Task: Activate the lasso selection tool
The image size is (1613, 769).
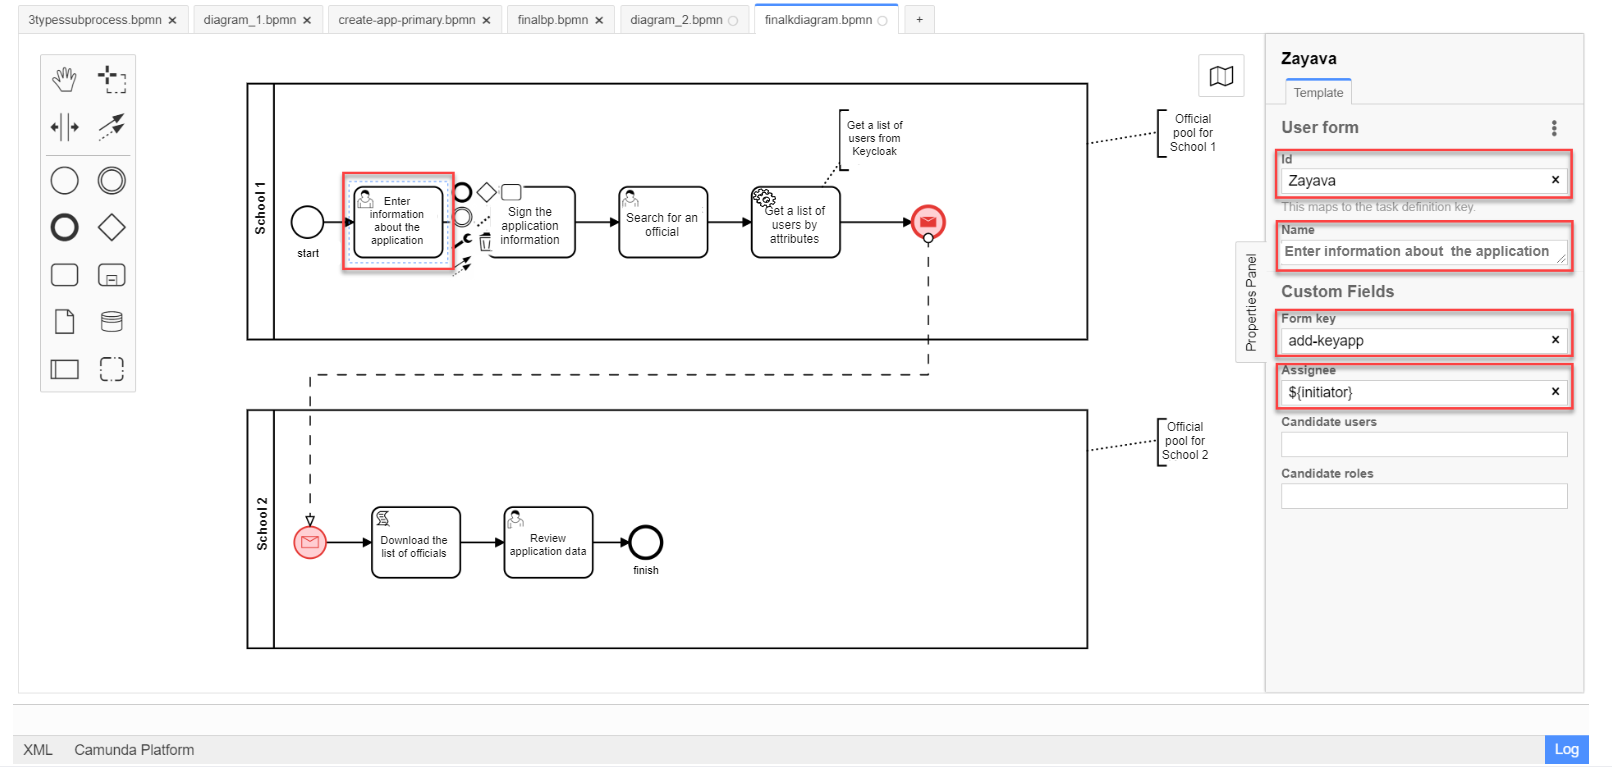Action: click(x=112, y=79)
